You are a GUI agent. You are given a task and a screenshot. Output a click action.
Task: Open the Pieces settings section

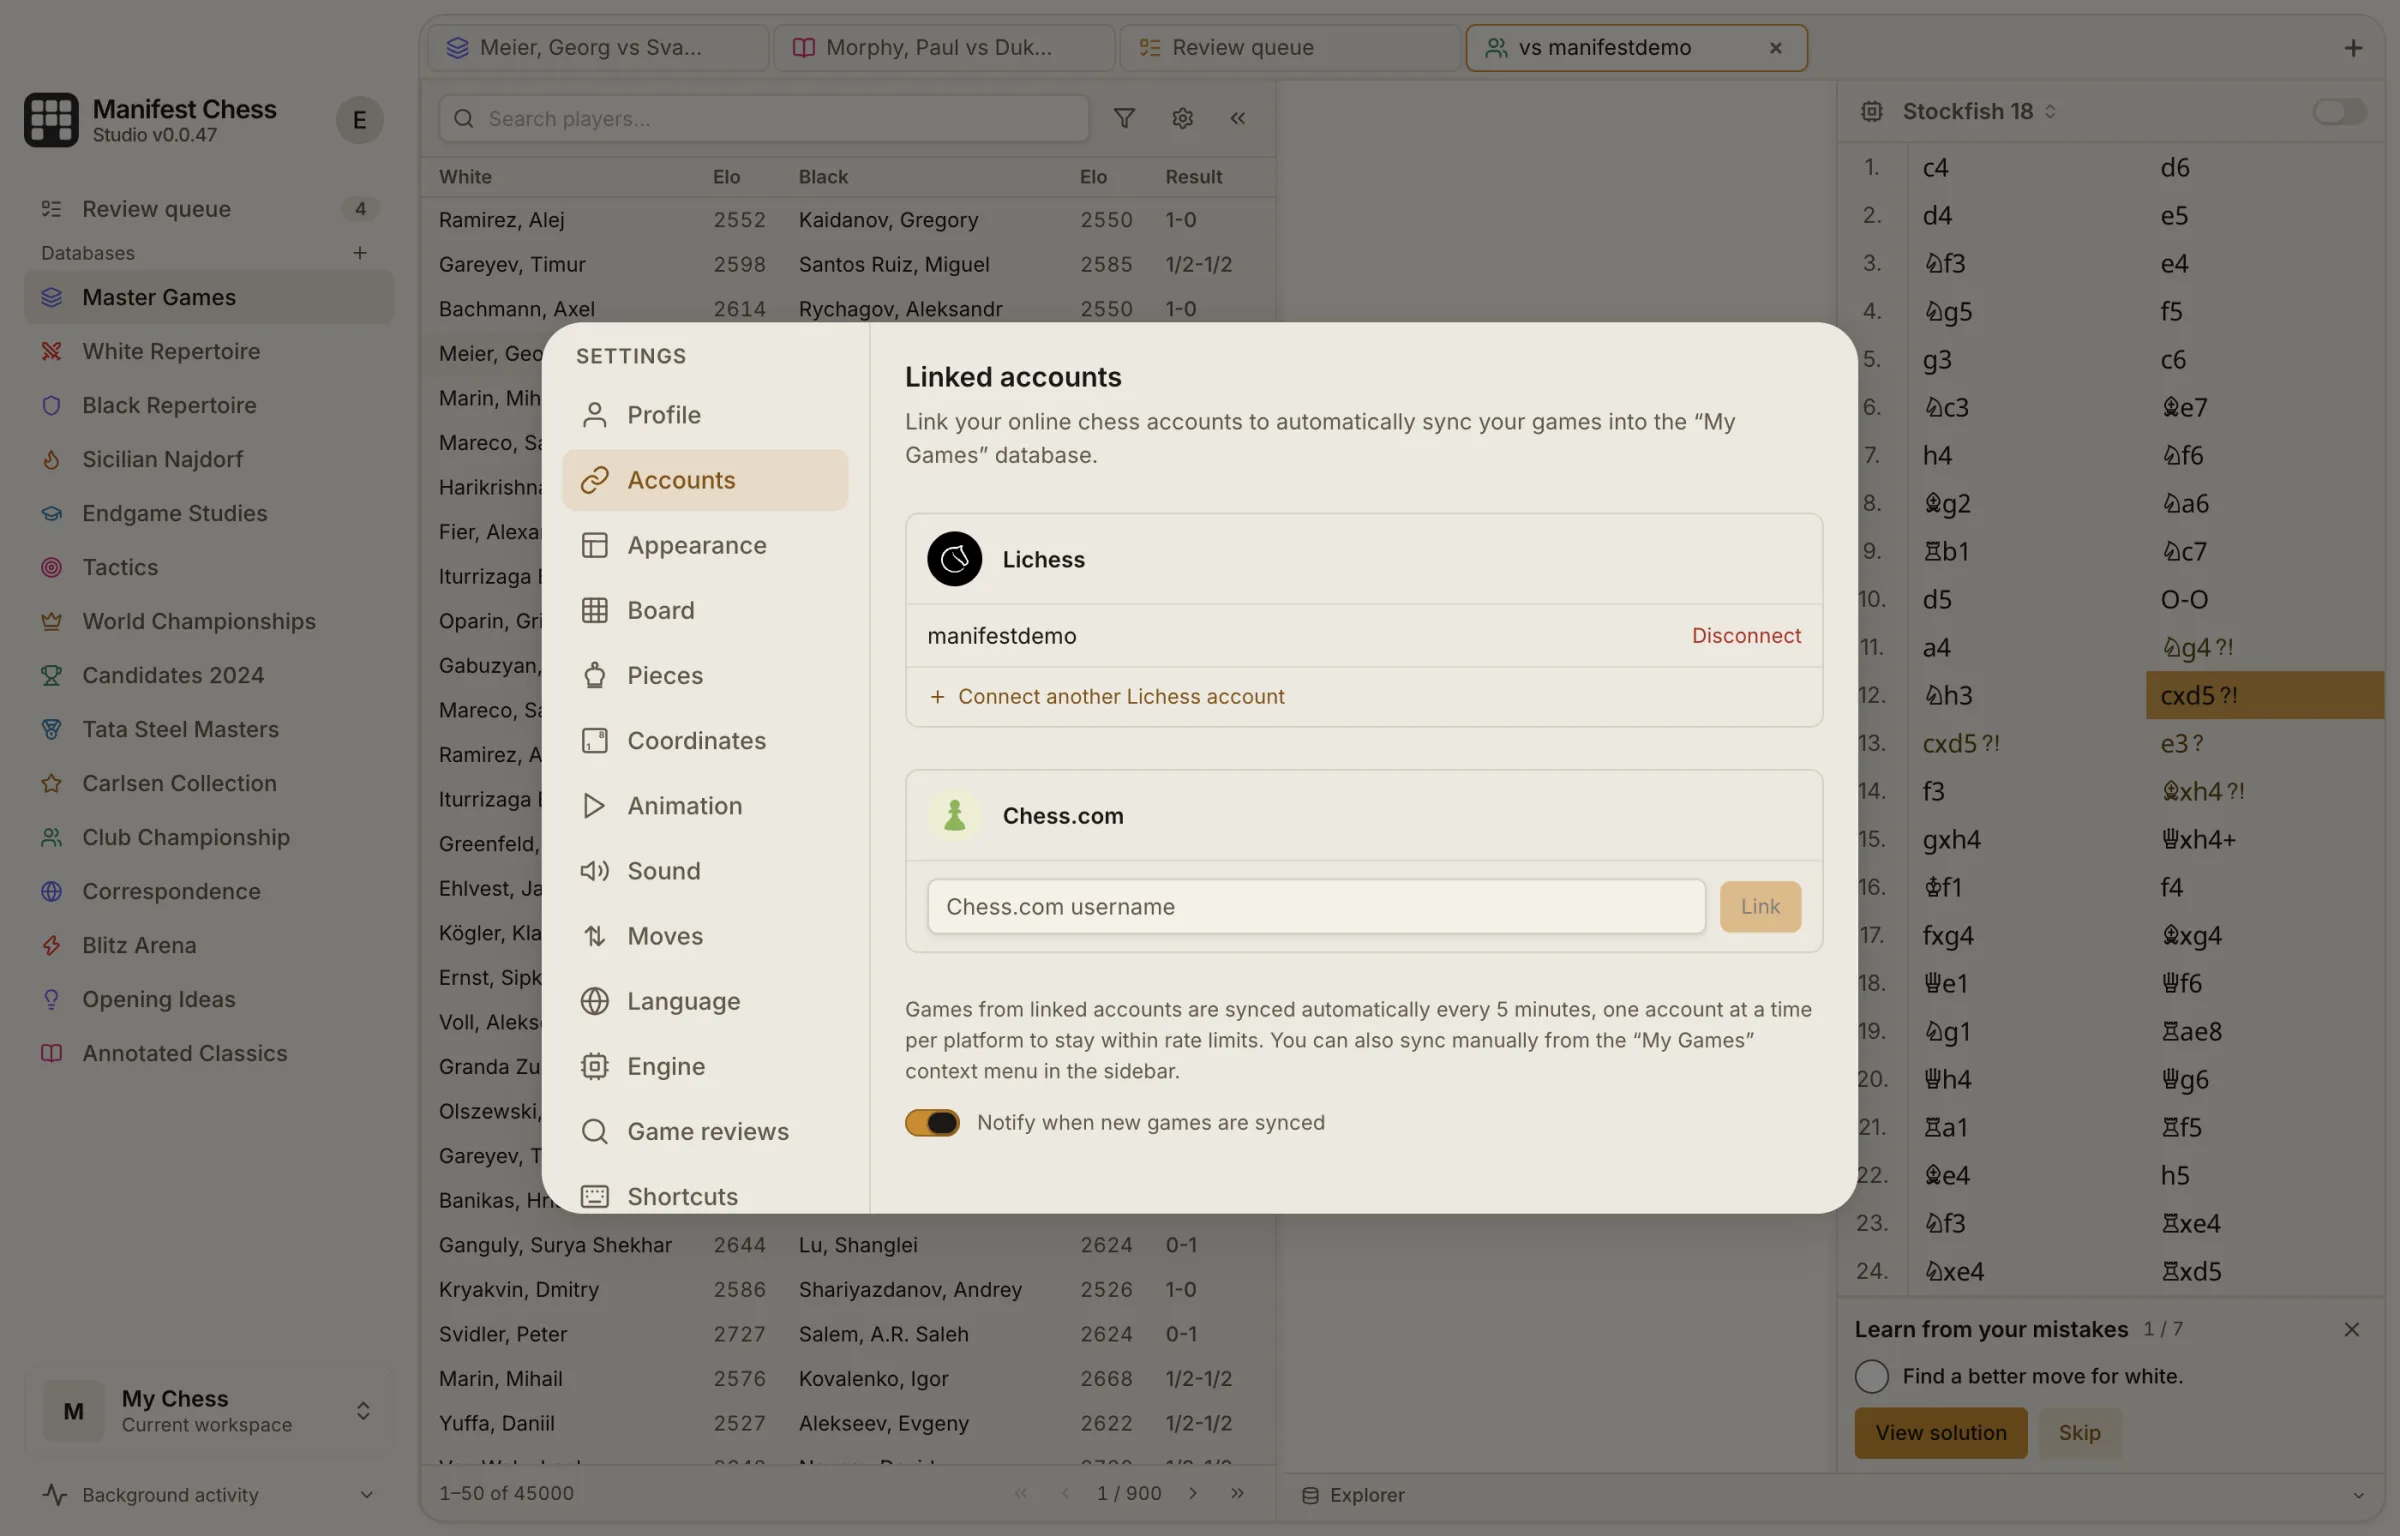[x=705, y=675]
